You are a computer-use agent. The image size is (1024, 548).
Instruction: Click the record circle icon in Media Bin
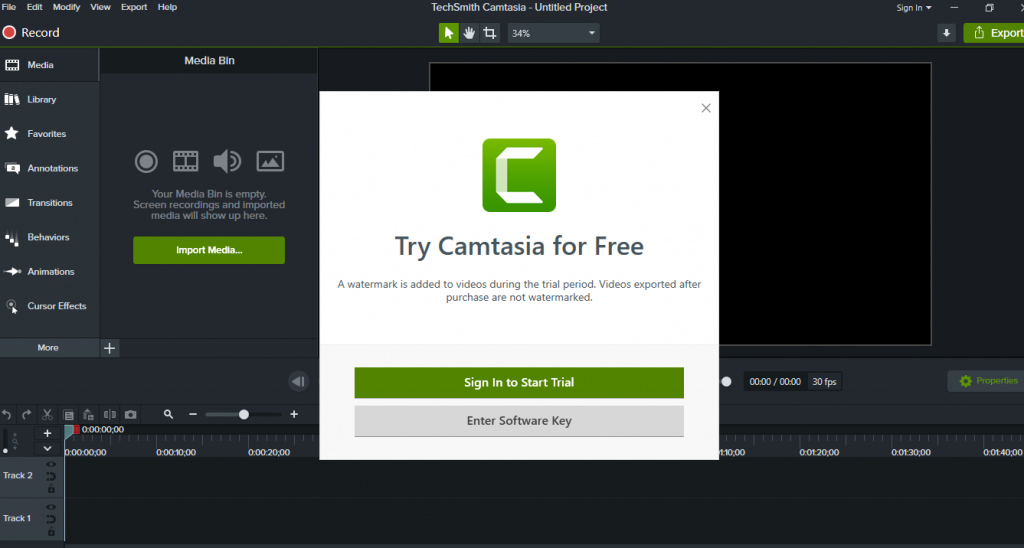[x=146, y=161]
